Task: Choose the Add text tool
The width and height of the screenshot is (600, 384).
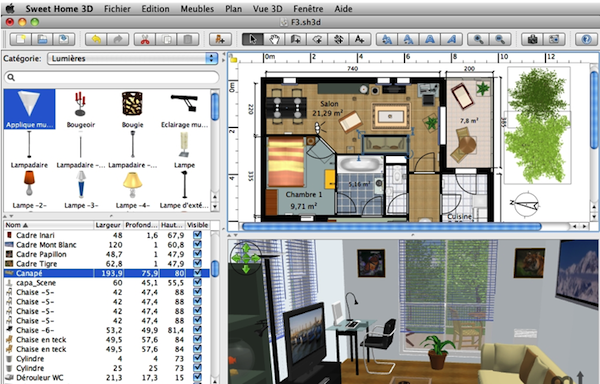Action: coord(360,39)
